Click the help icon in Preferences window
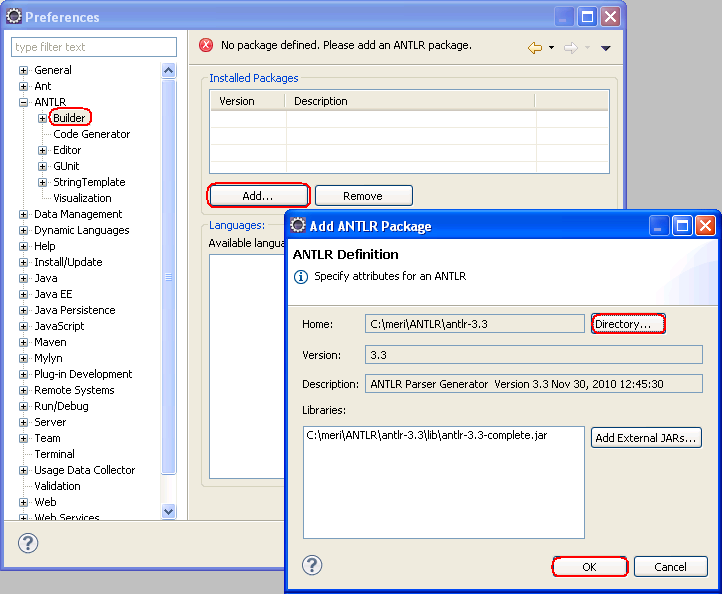Viewport: 722px width, 594px height. (28, 543)
